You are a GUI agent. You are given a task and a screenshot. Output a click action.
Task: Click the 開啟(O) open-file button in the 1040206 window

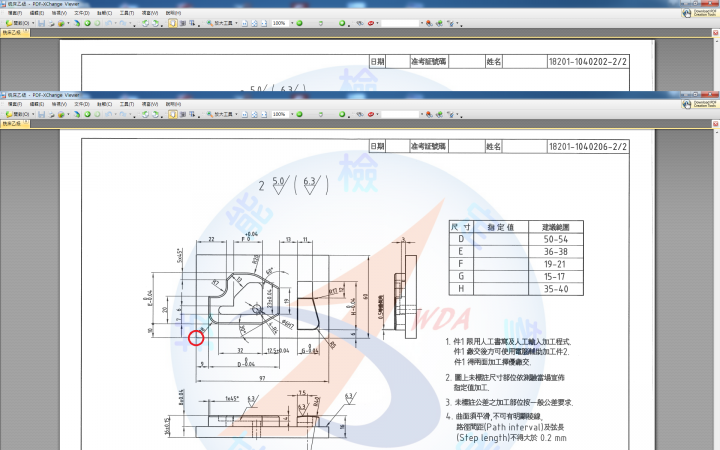(17, 114)
